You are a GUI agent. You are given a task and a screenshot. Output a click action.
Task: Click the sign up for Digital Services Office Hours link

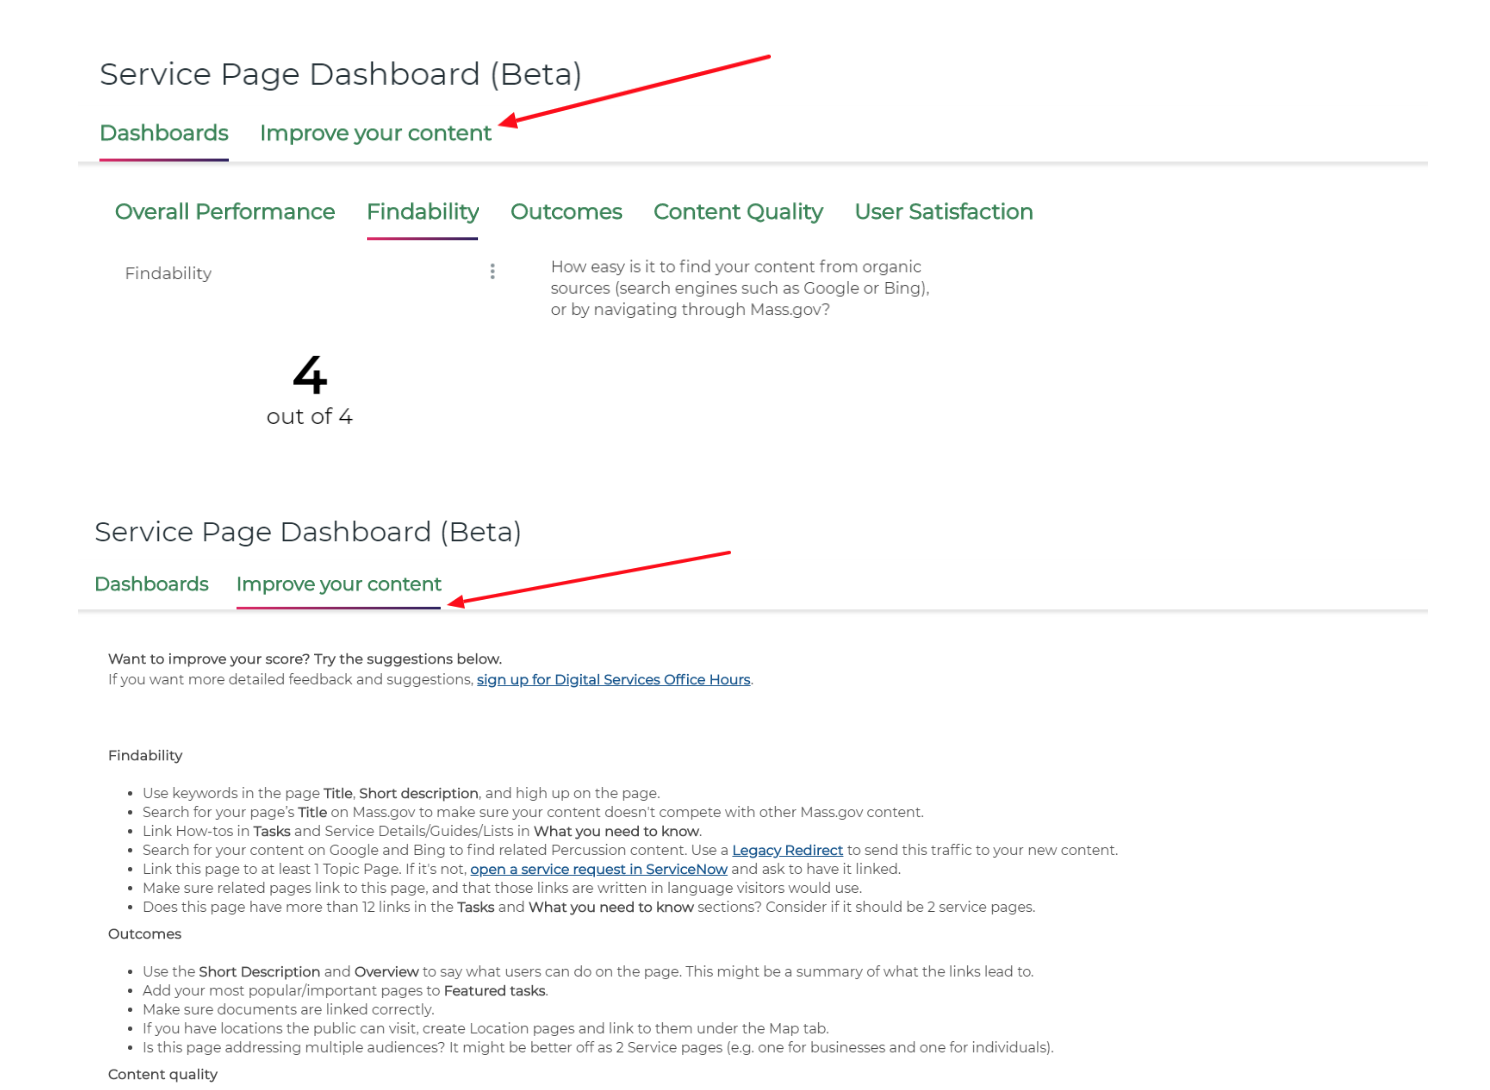(x=613, y=679)
